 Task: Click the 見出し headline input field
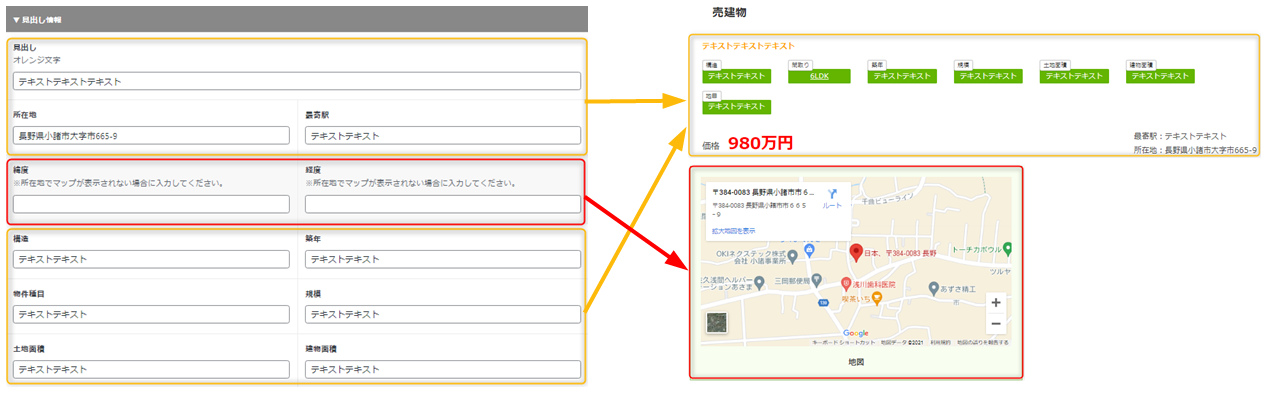297,81
